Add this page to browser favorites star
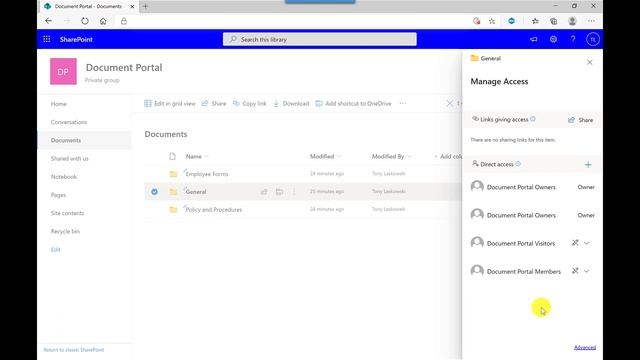640x360 pixels. tap(492, 21)
